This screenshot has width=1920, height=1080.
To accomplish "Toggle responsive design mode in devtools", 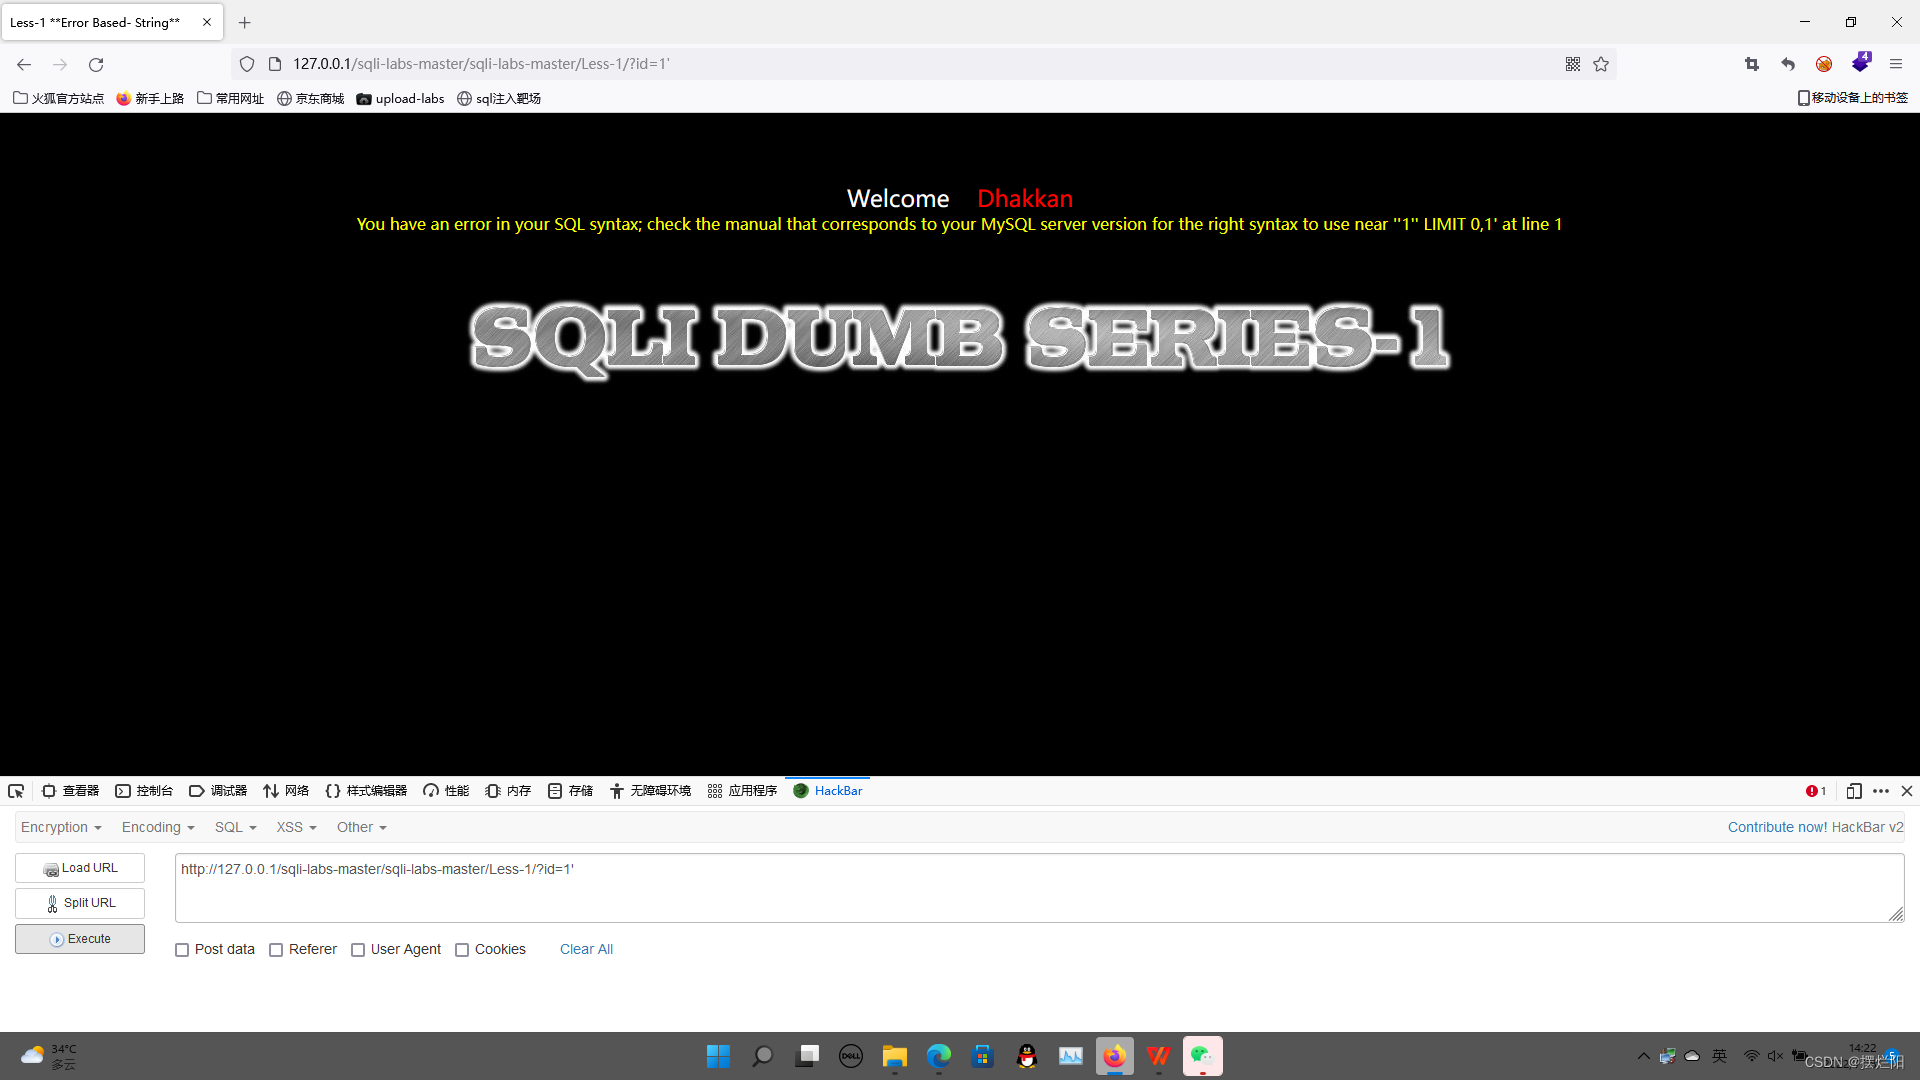I will [x=1854, y=791].
